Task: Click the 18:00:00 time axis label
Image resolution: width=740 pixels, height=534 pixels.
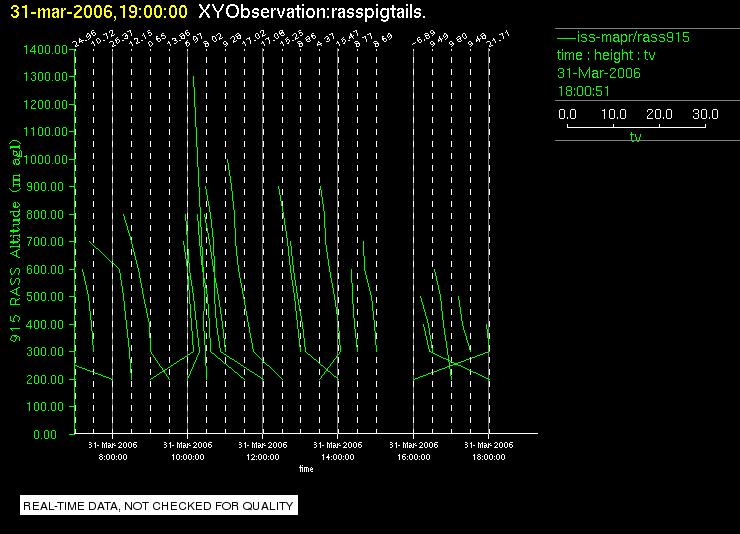Action: click(488, 457)
